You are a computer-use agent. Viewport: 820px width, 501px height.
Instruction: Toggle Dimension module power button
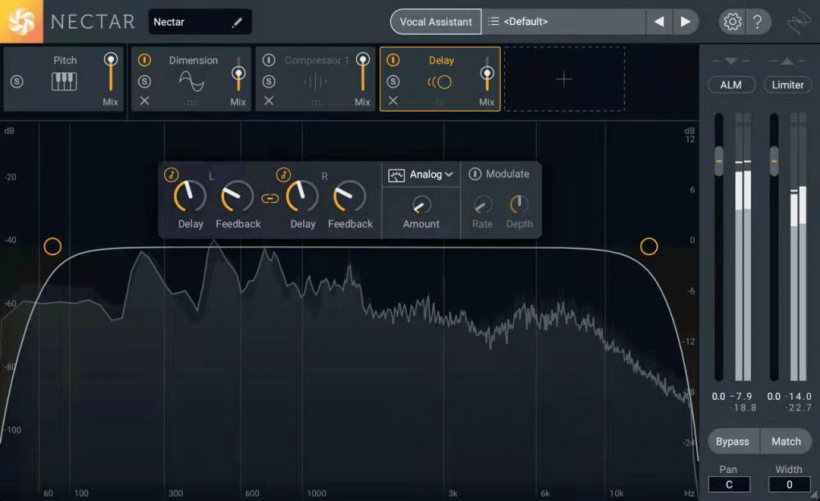click(144, 60)
